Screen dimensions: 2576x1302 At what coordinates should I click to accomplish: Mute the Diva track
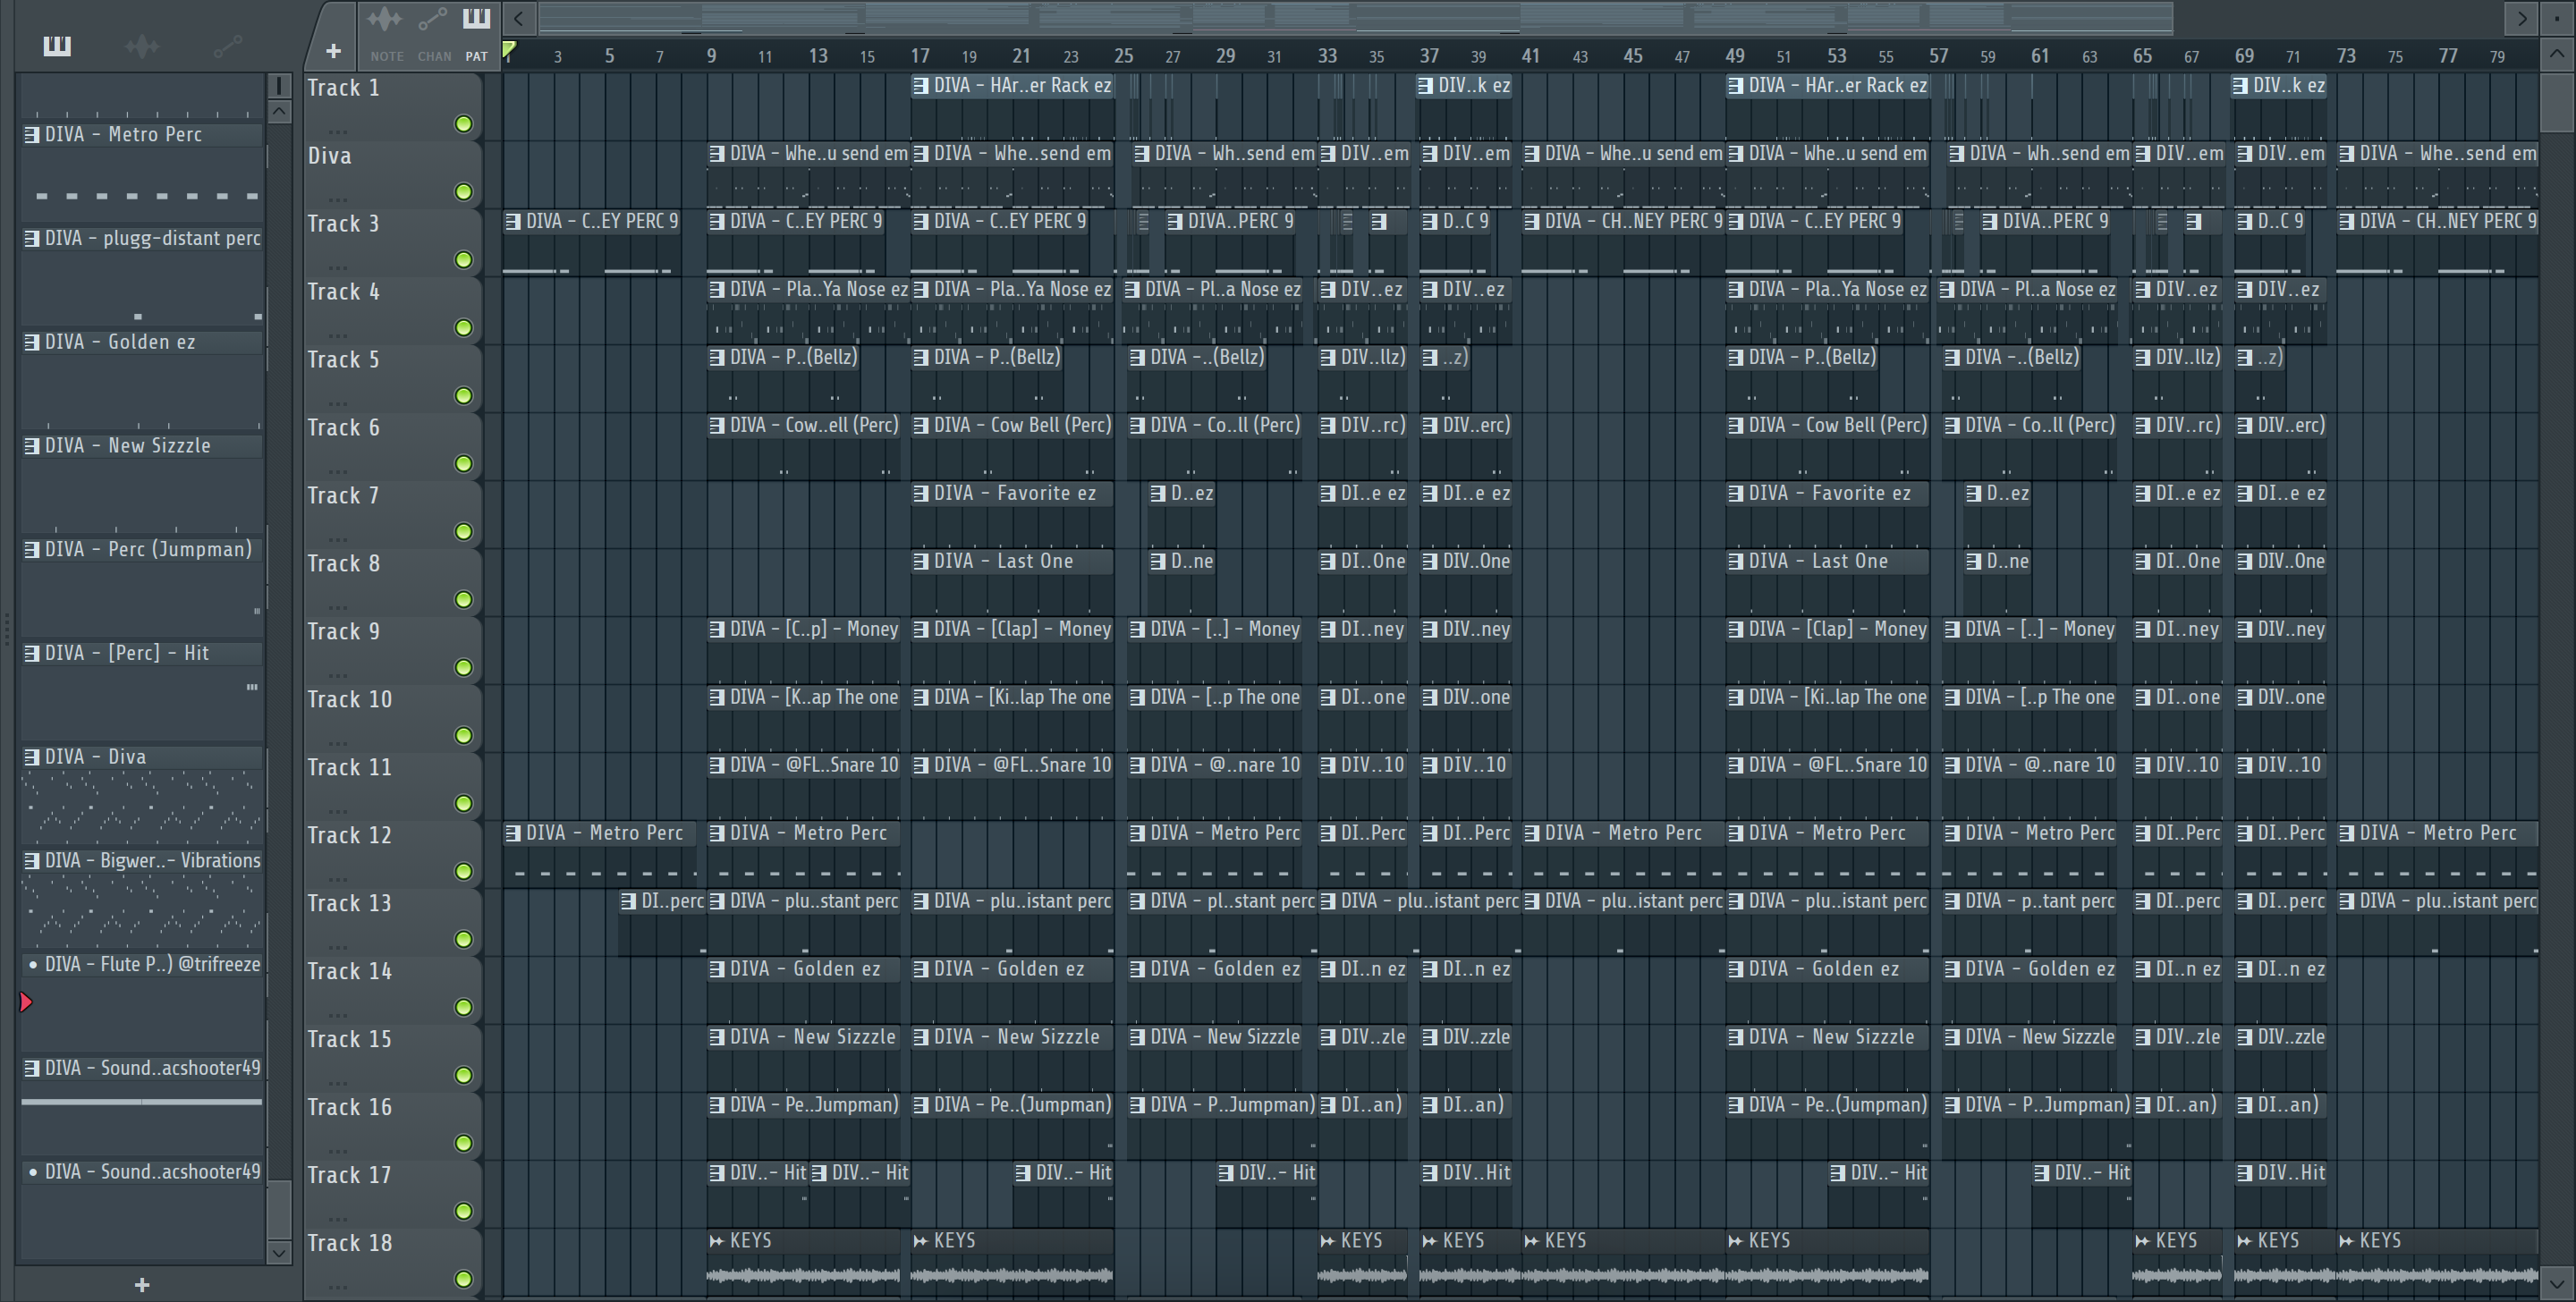[x=463, y=192]
